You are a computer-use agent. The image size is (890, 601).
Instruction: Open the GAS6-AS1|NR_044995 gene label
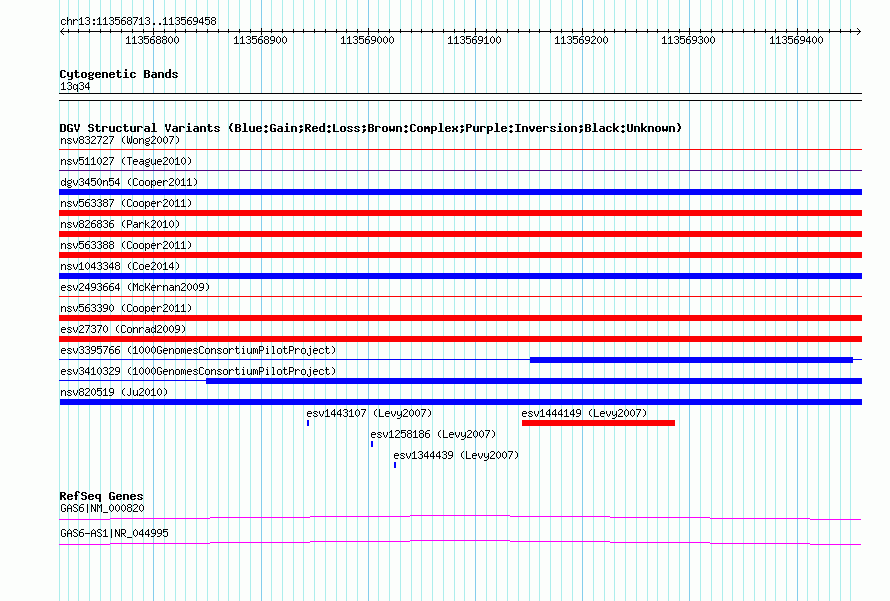click(114, 533)
